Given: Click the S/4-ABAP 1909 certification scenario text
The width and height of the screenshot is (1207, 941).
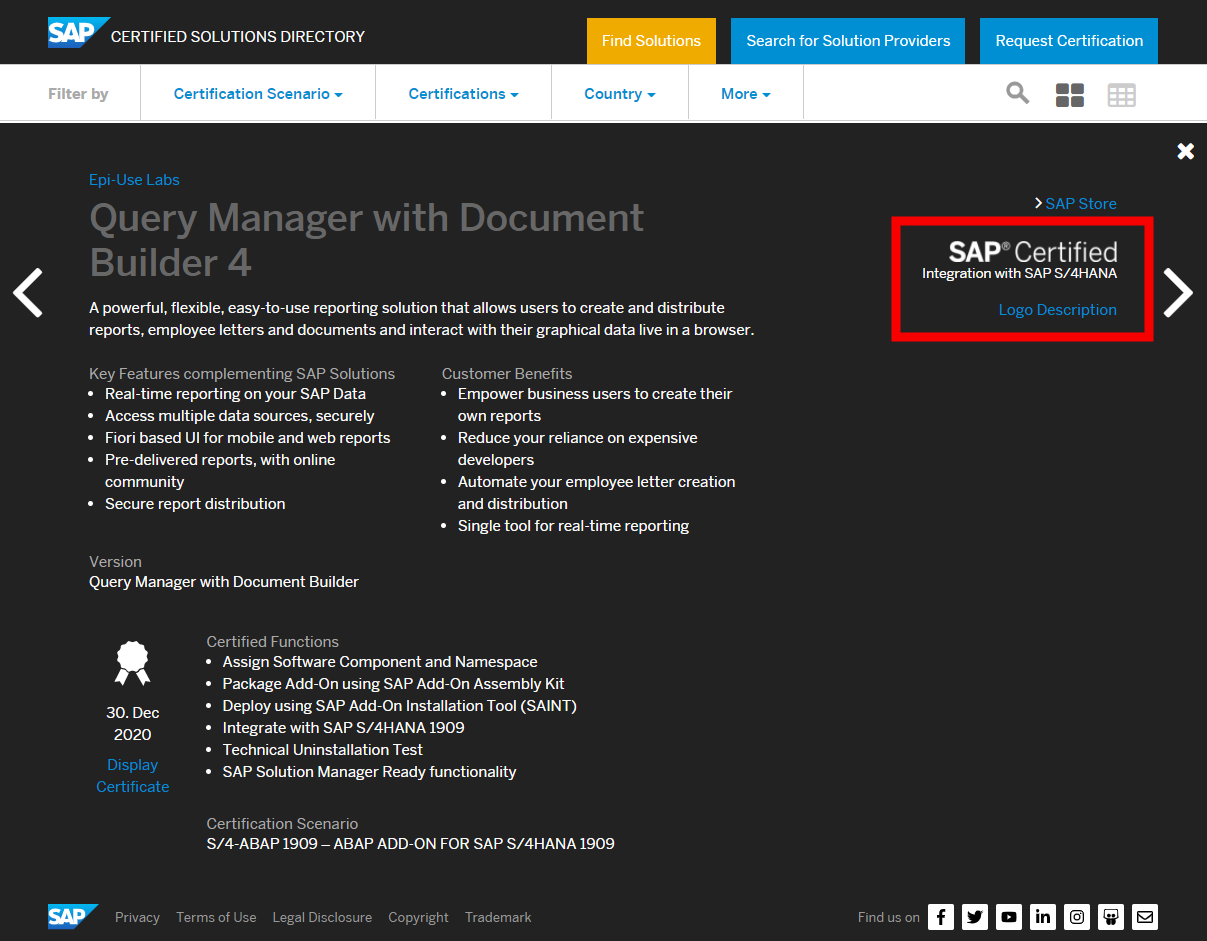Looking at the screenshot, I should 410,844.
